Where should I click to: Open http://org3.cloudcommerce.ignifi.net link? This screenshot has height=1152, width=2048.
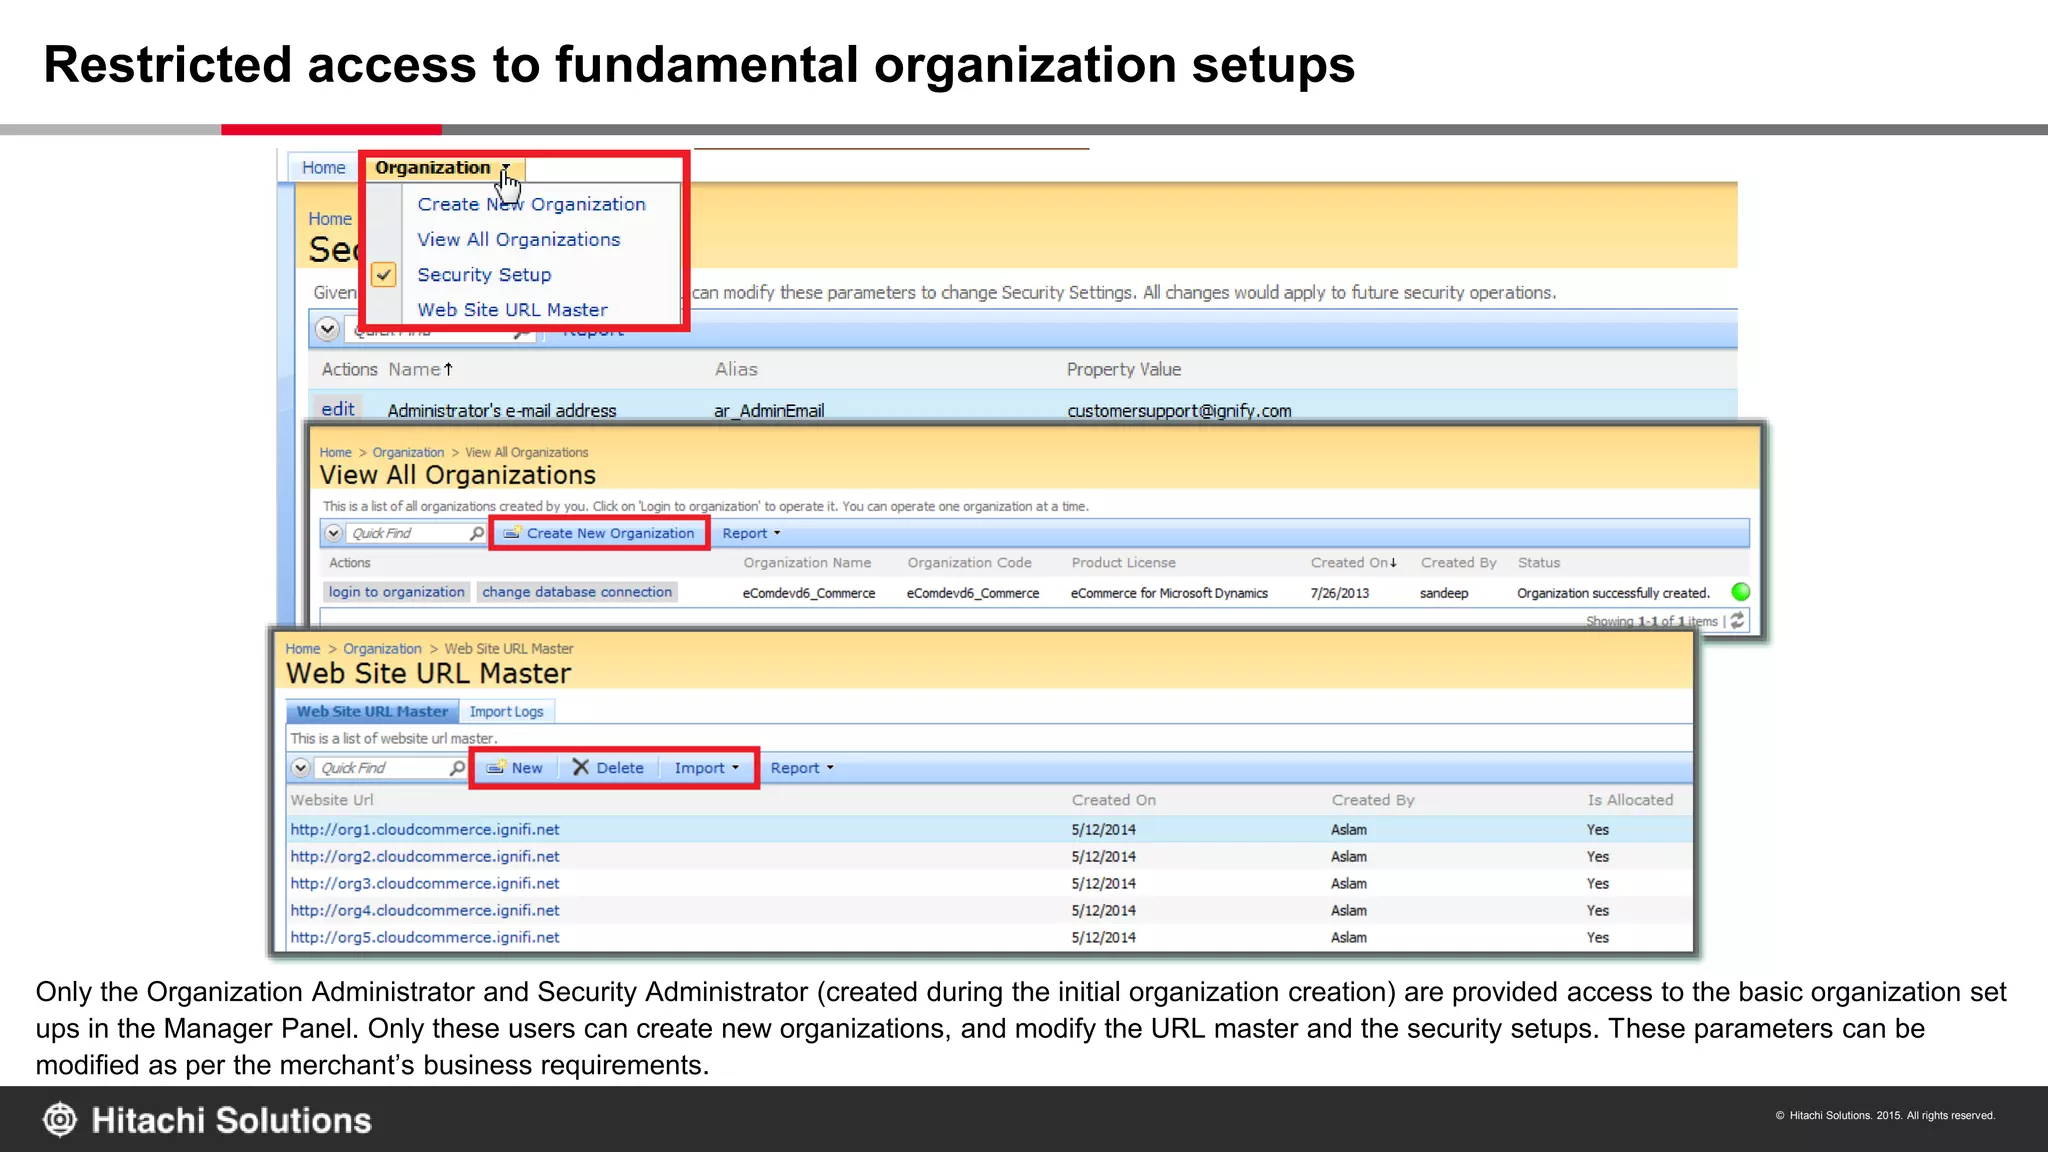425,883
